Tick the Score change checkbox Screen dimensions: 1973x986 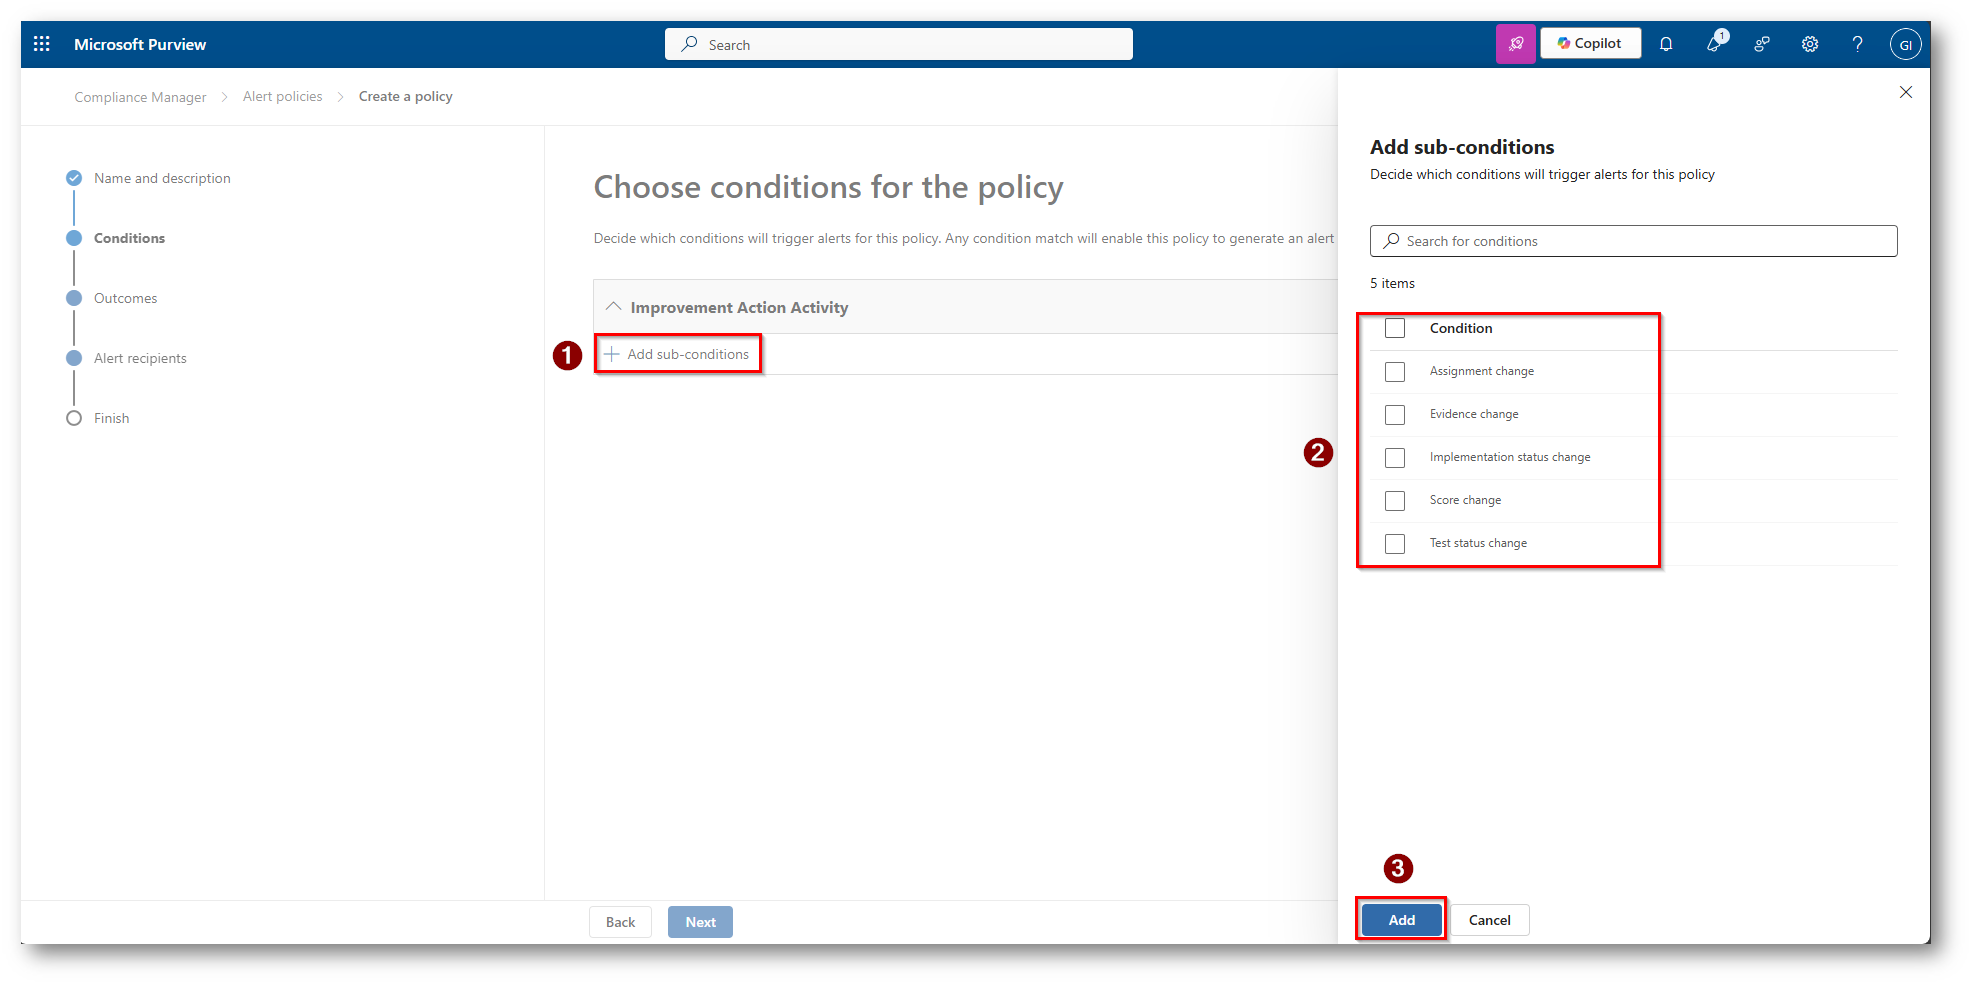(x=1395, y=501)
